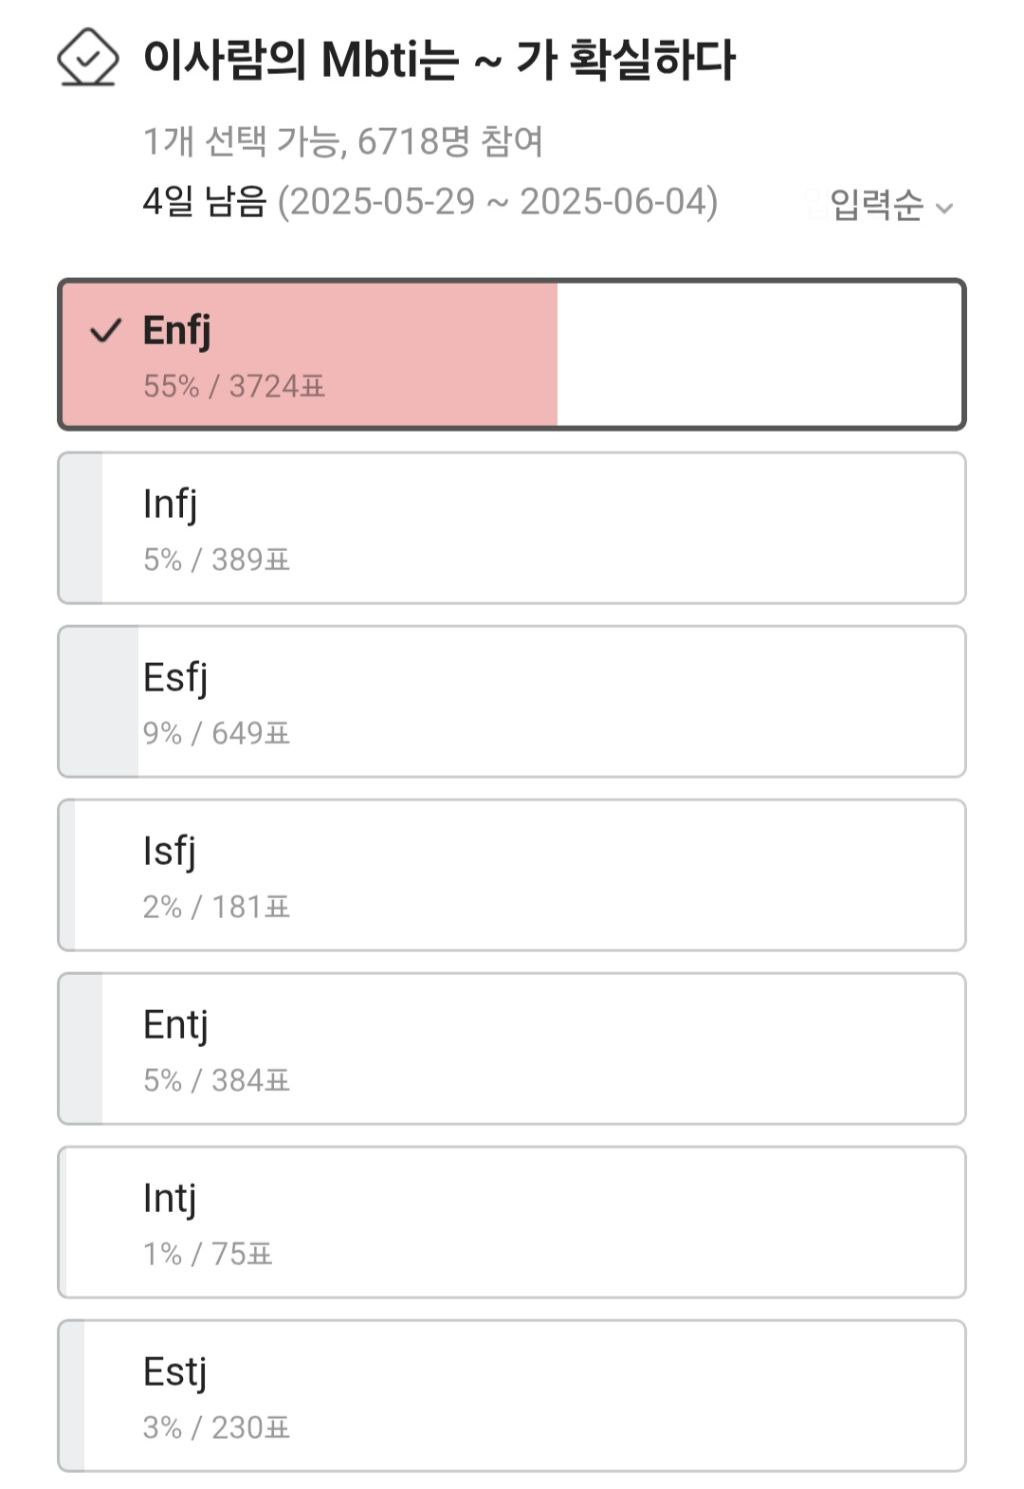The width and height of the screenshot is (1024, 1489).
Task: Click the poll date range 2025-05-29 ~ 2025-06-04
Action: 497,201
